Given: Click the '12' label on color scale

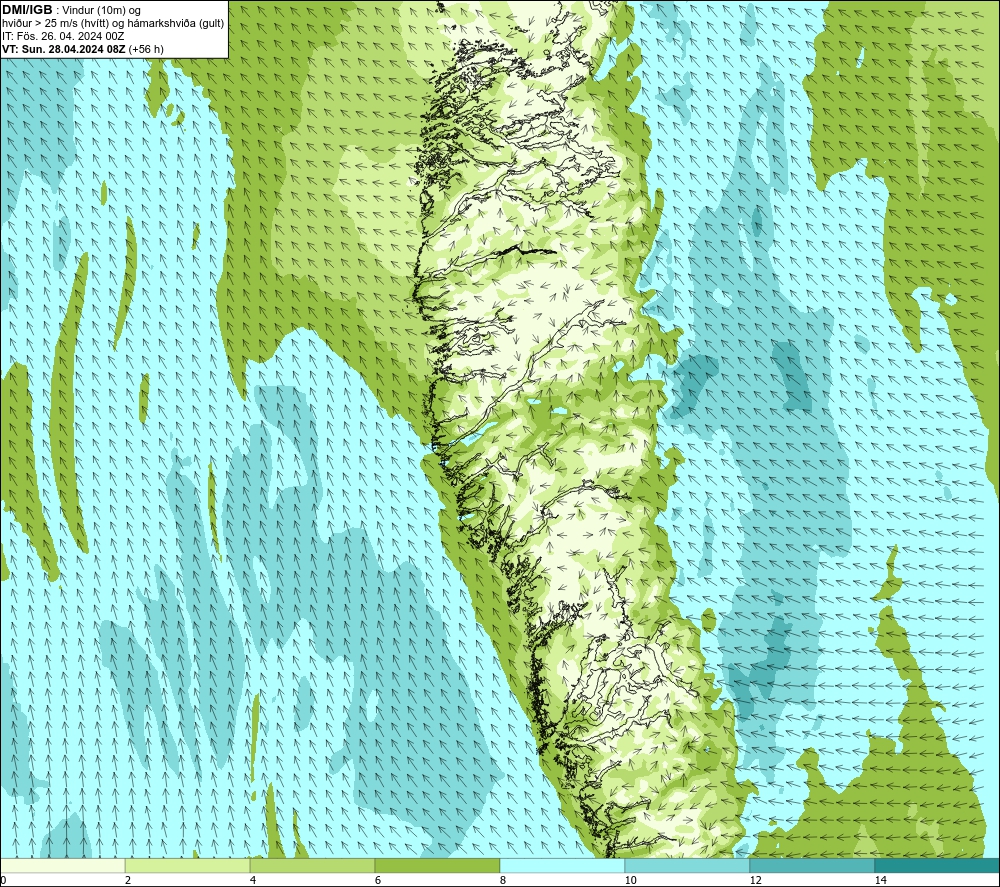Looking at the screenshot, I should click(x=756, y=880).
